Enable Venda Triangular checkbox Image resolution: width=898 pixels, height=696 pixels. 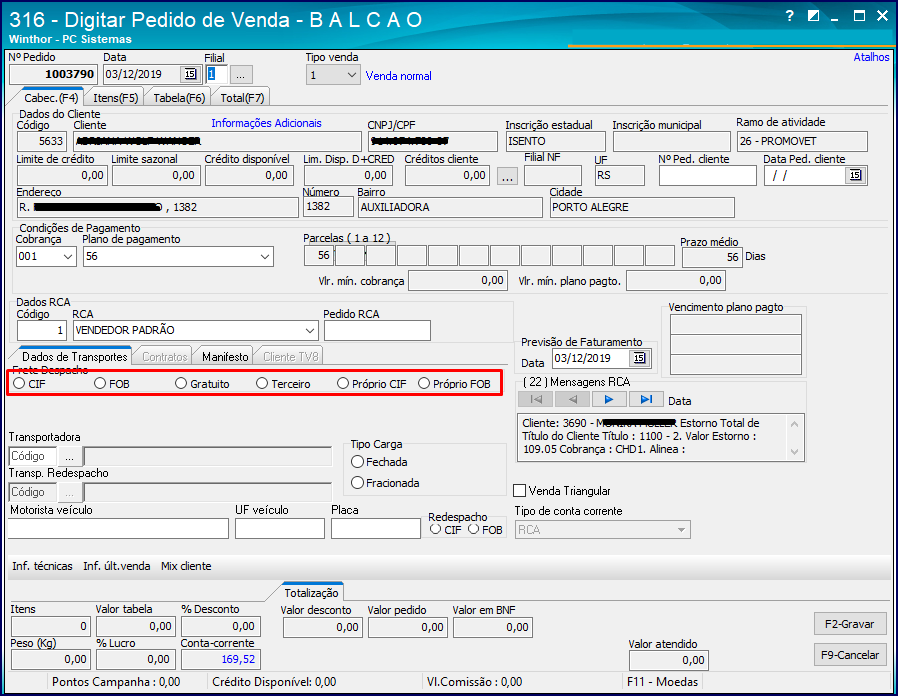tap(520, 491)
